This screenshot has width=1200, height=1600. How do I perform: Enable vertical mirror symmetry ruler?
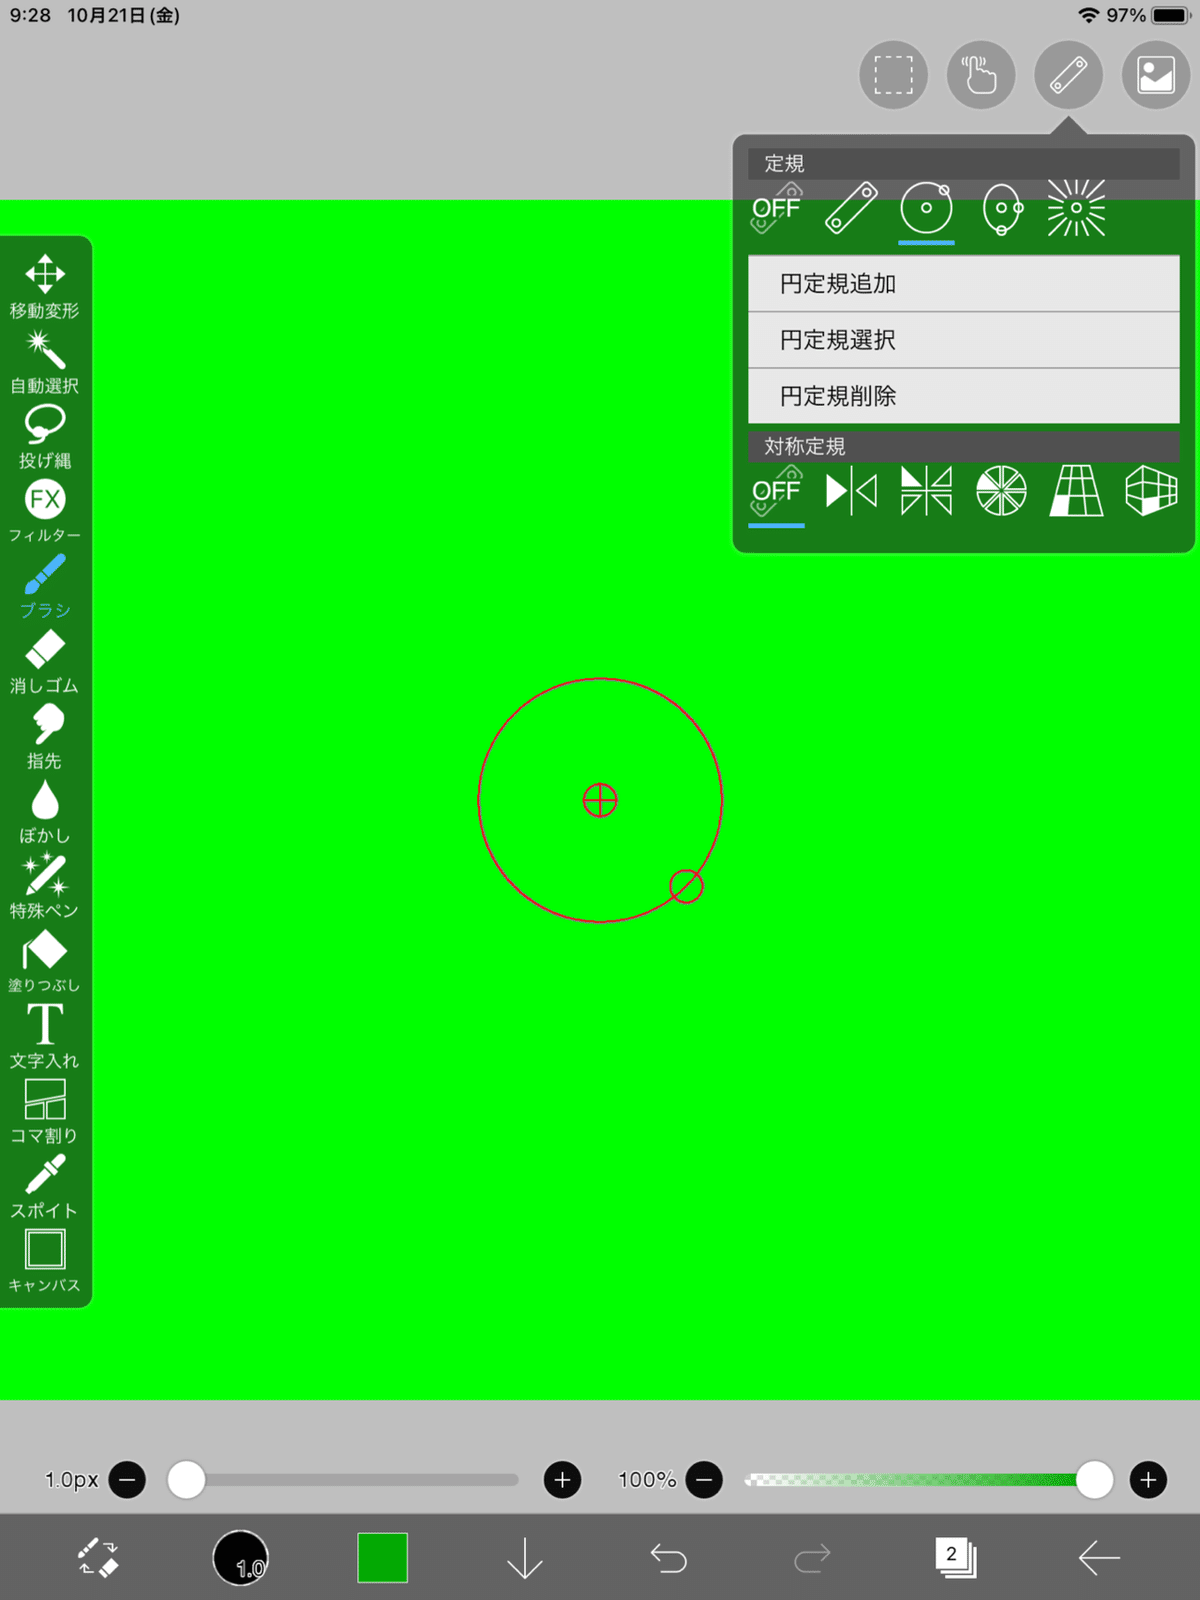[851, 491]
